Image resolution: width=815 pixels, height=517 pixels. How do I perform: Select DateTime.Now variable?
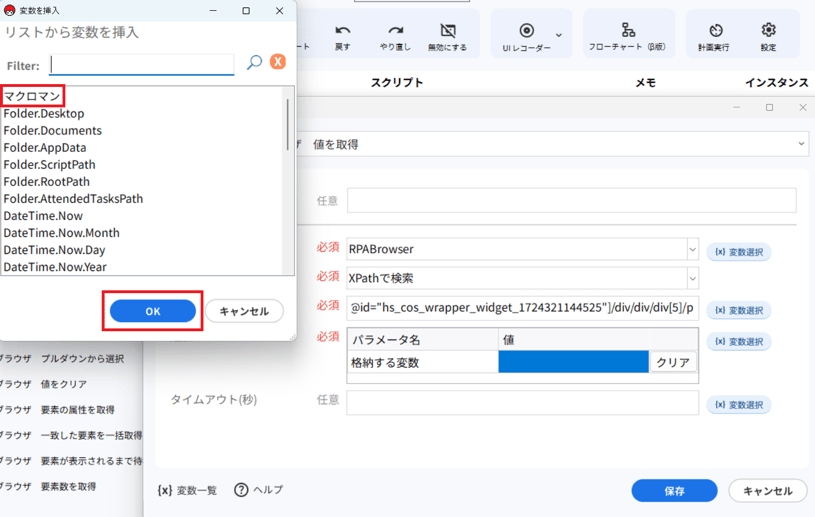tap(43, 216)
